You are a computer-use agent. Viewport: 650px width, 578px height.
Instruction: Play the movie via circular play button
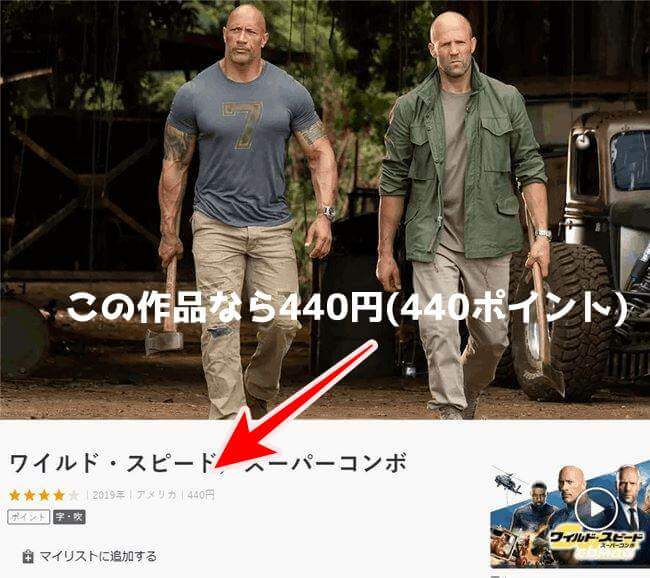tap(596, 509)
